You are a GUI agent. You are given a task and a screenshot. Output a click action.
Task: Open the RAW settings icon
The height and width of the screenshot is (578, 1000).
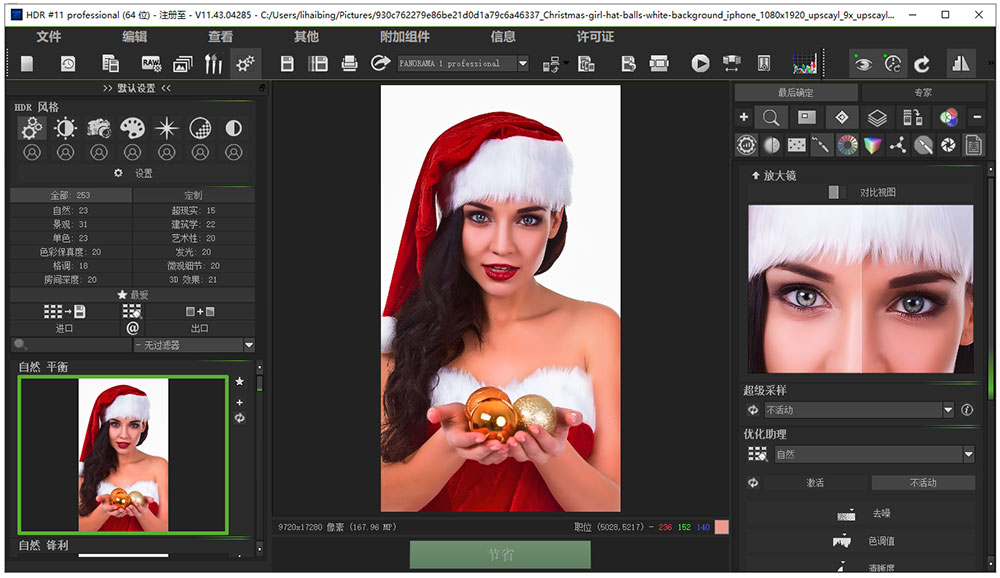(x=151, y=63)
